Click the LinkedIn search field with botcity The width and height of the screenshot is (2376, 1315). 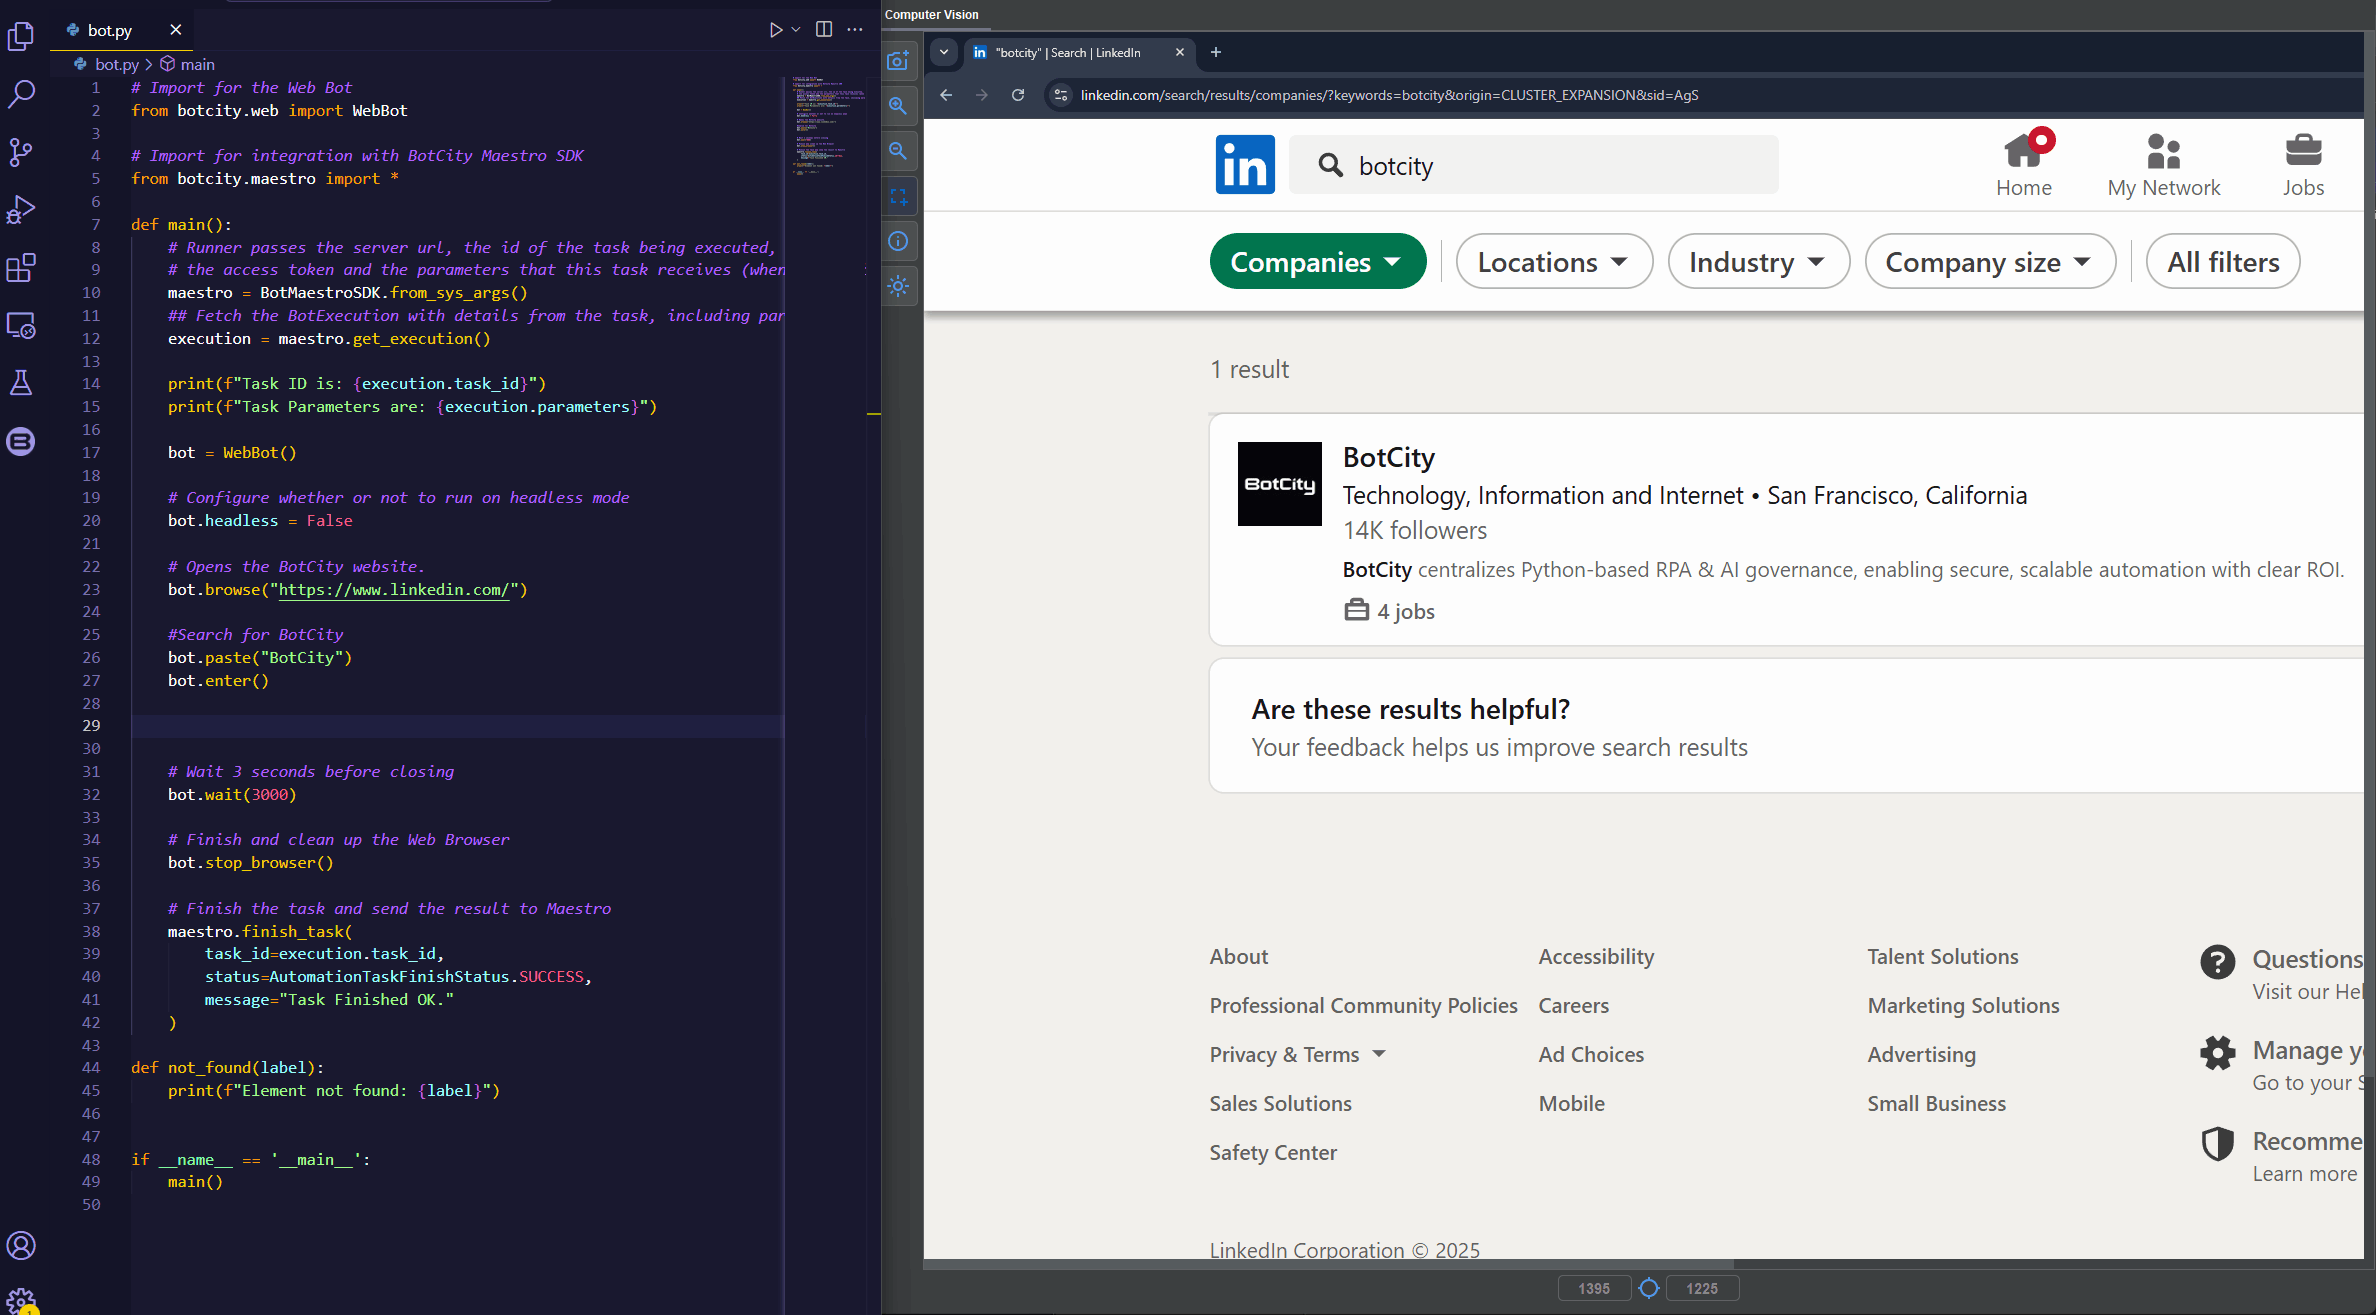1533,165
